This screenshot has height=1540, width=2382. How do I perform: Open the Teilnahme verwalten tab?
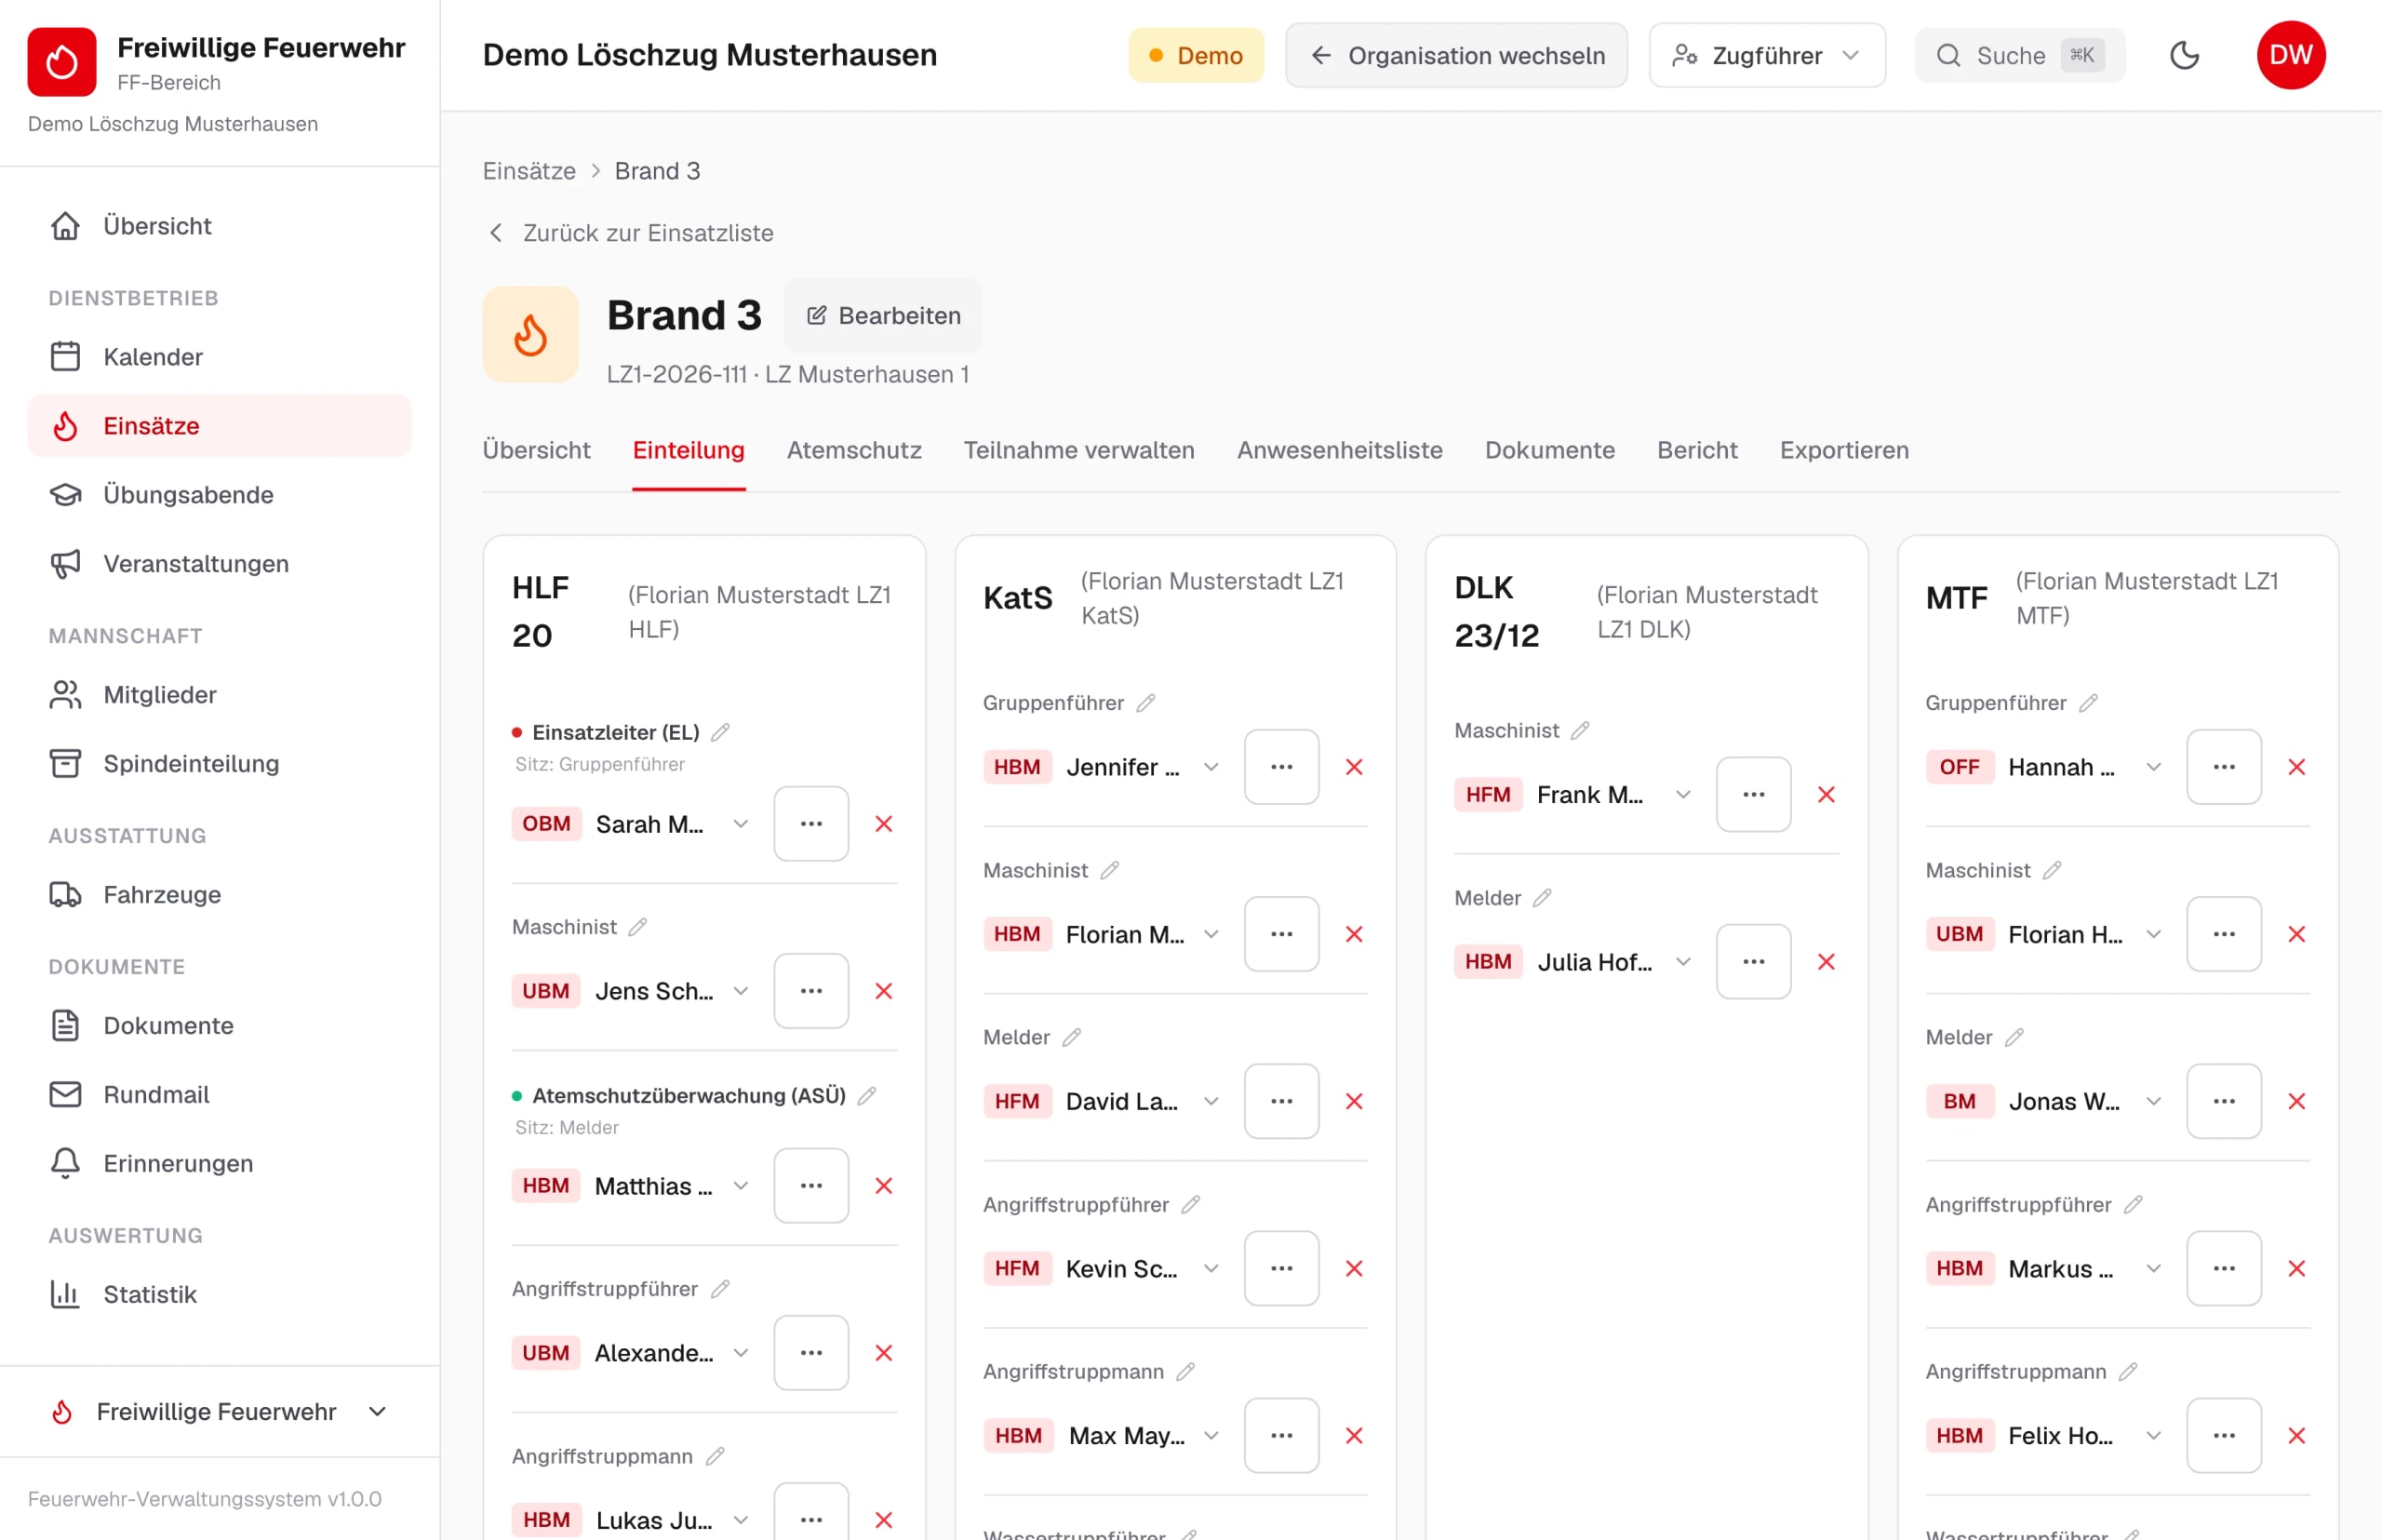[x=1079, y=450]
